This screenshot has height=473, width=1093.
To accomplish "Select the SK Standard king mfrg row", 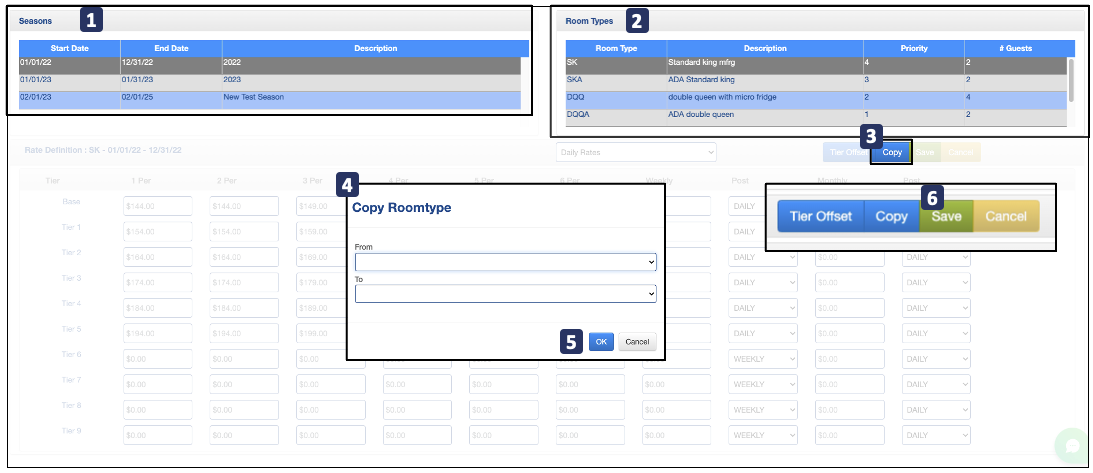I will click(x=814, y=65).
